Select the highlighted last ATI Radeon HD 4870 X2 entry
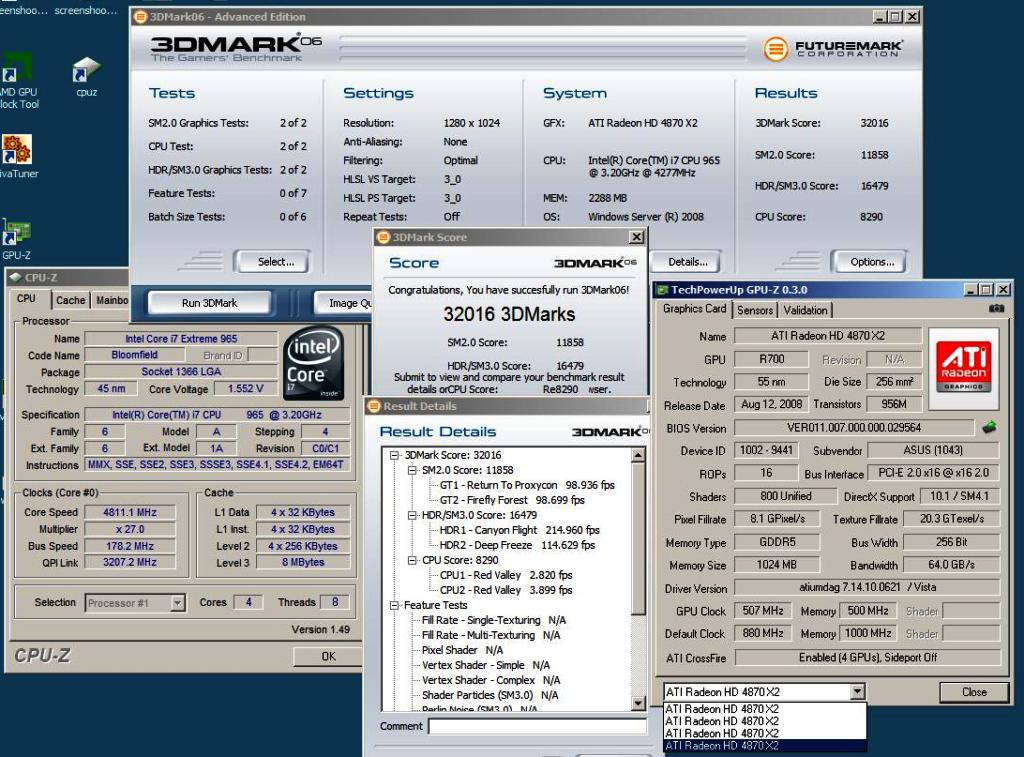Screen dimensions: 1024x757 765,746
